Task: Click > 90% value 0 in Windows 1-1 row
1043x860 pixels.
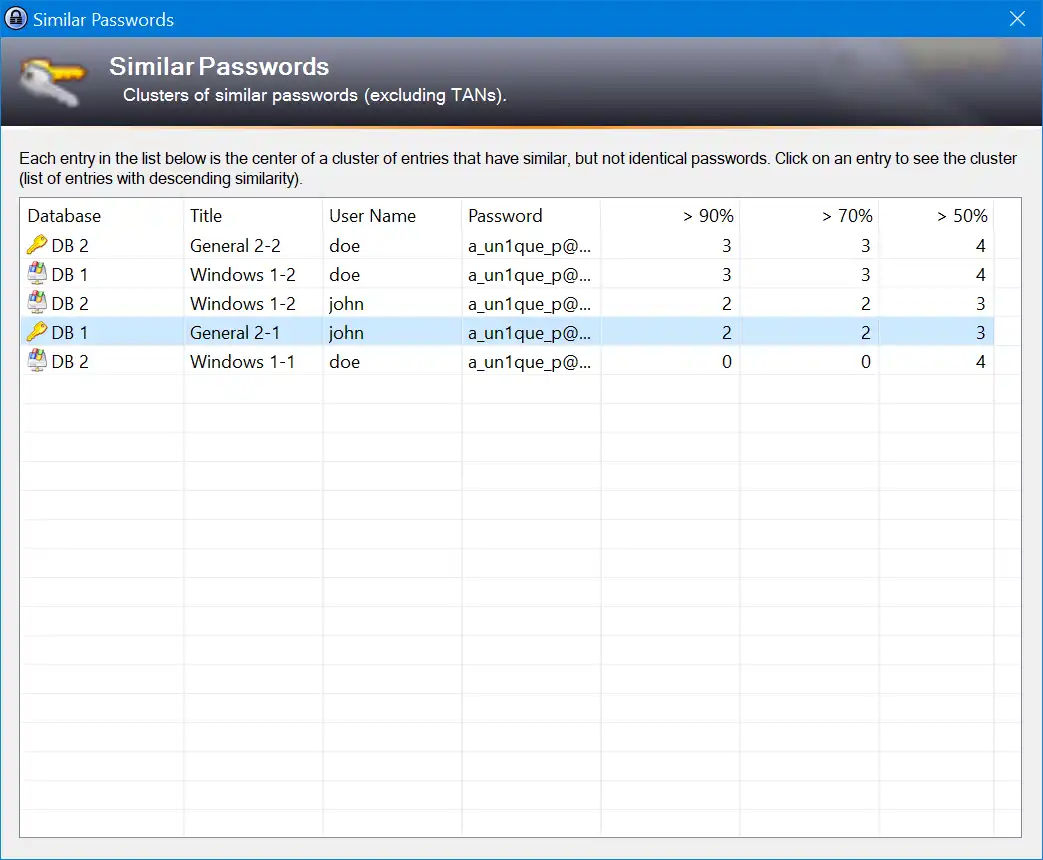Action: pyautogui.click(x=726, y=361)
